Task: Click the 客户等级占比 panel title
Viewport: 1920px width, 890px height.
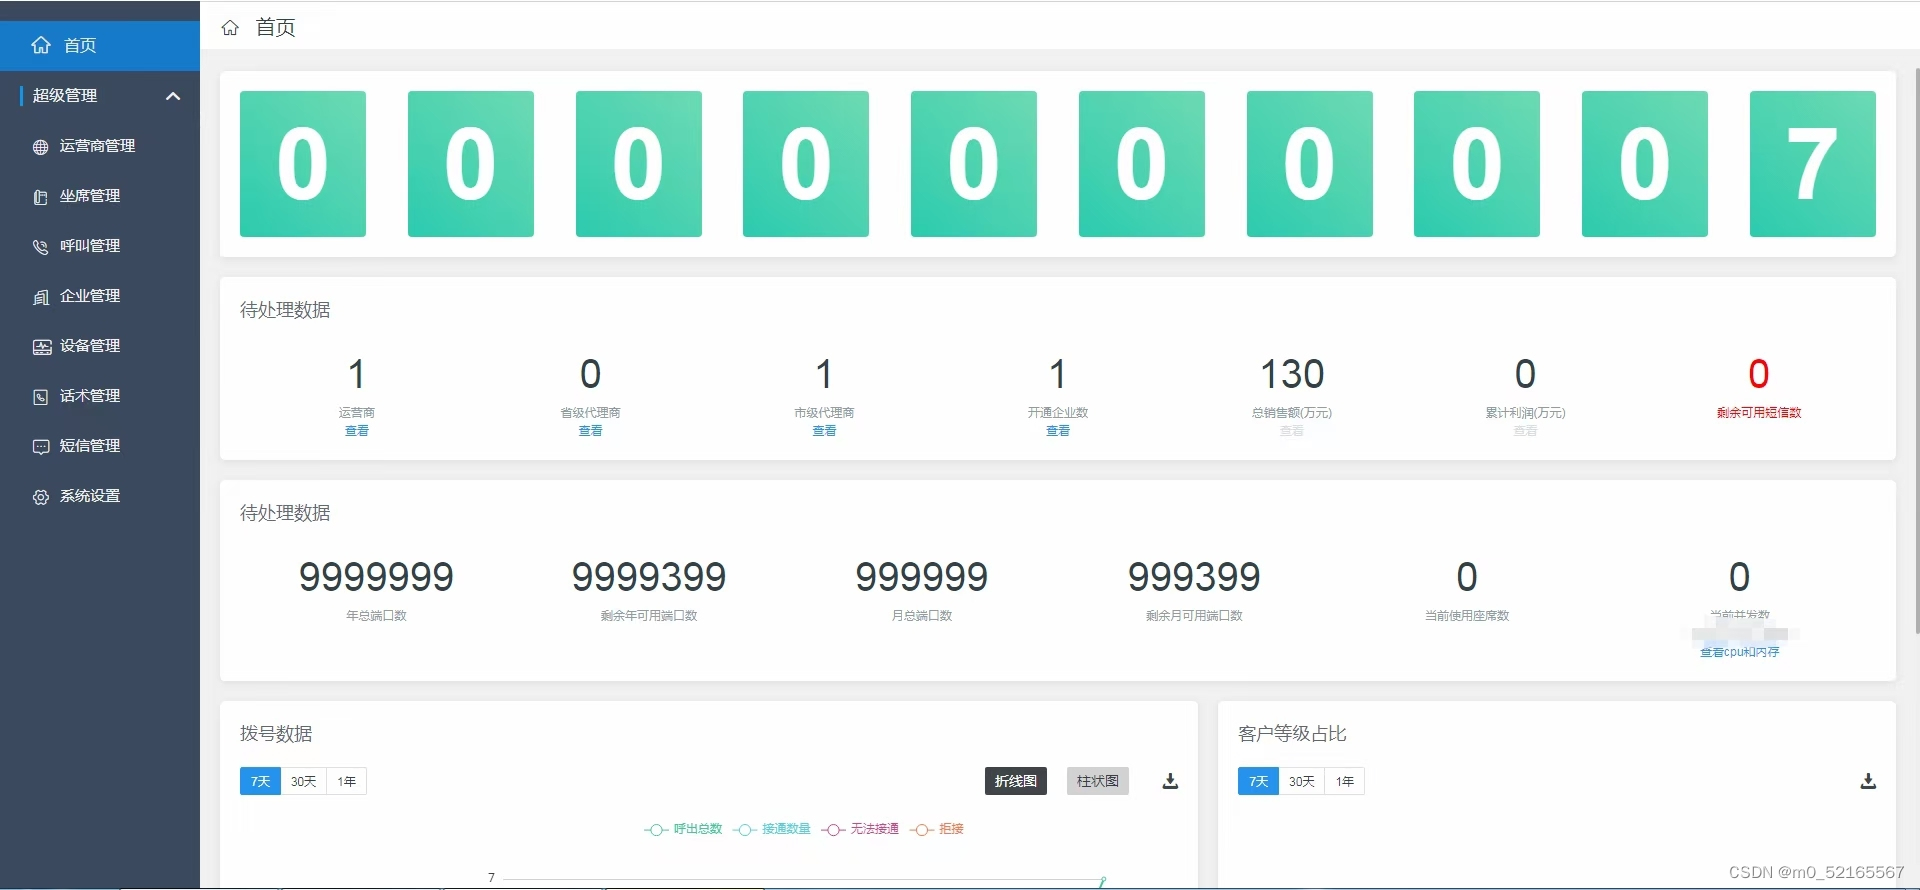Action: 1292,734
